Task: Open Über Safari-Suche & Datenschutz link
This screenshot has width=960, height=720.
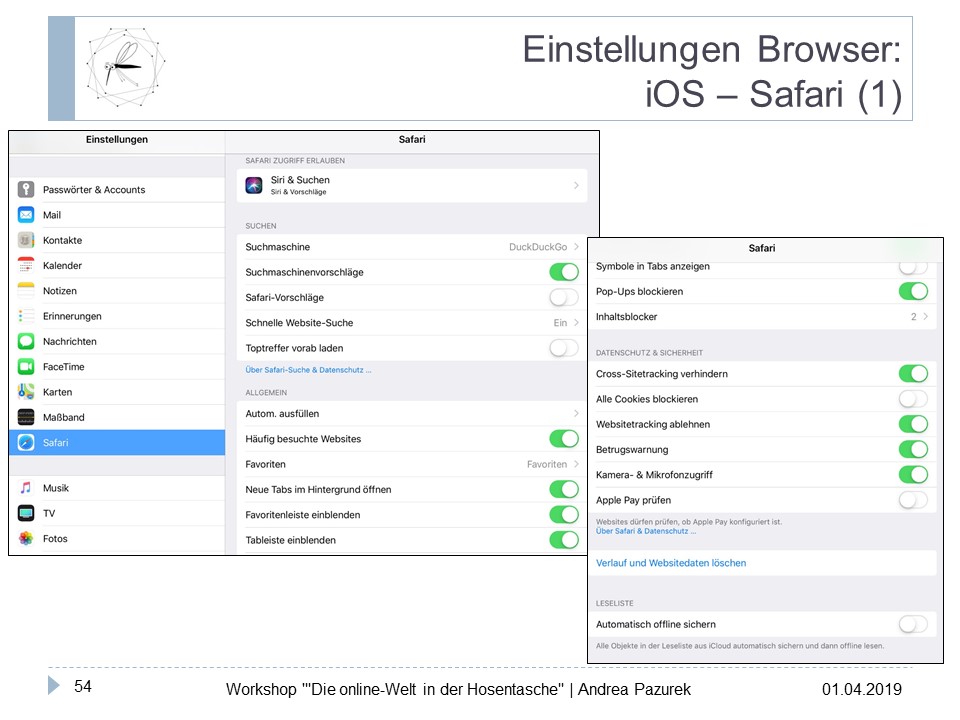Action: coord(308,370)
